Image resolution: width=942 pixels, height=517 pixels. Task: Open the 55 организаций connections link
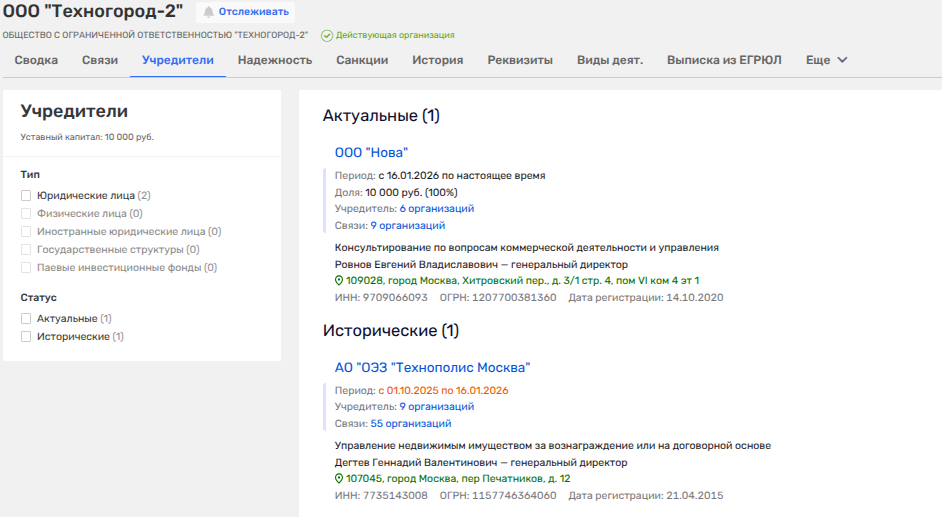[x=410, y=424]
